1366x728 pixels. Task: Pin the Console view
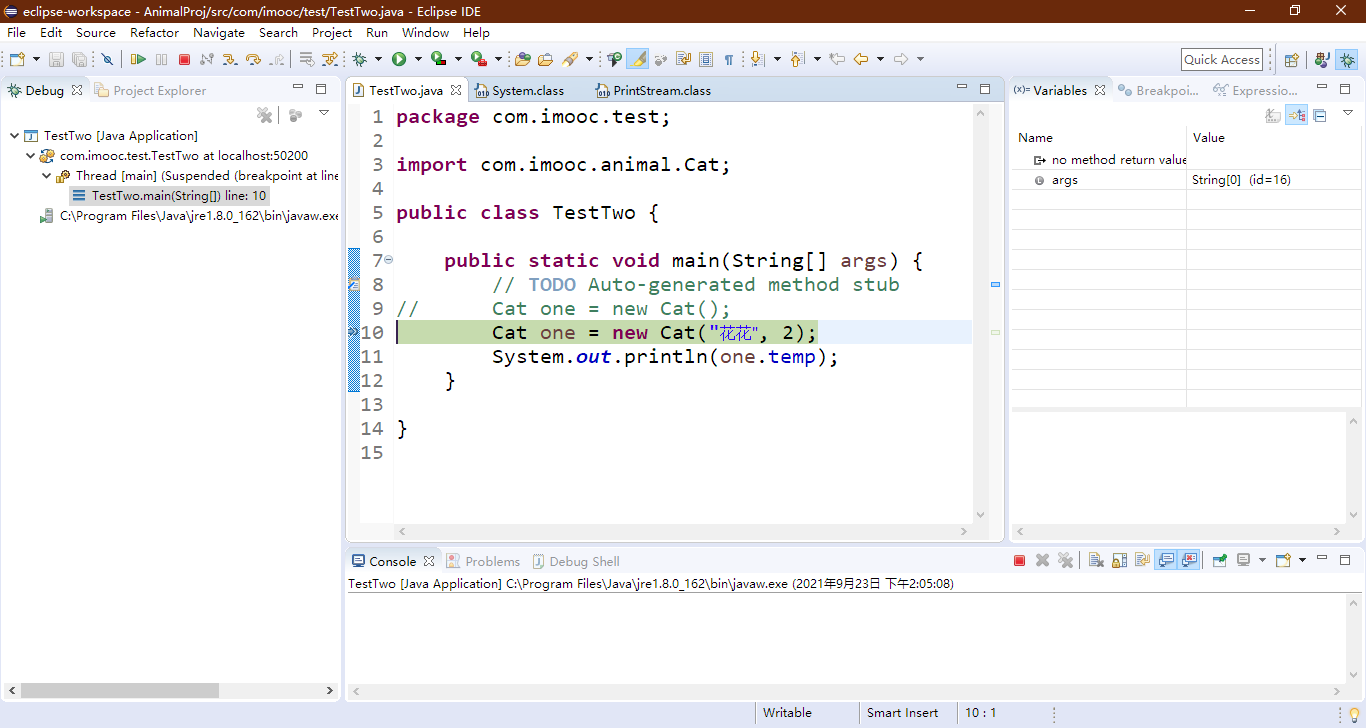pos(1220,561)
